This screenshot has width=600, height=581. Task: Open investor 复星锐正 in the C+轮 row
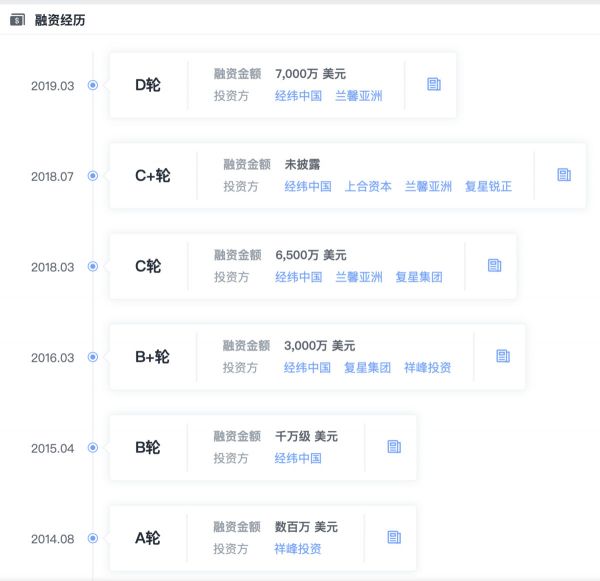tap(488, 186)
